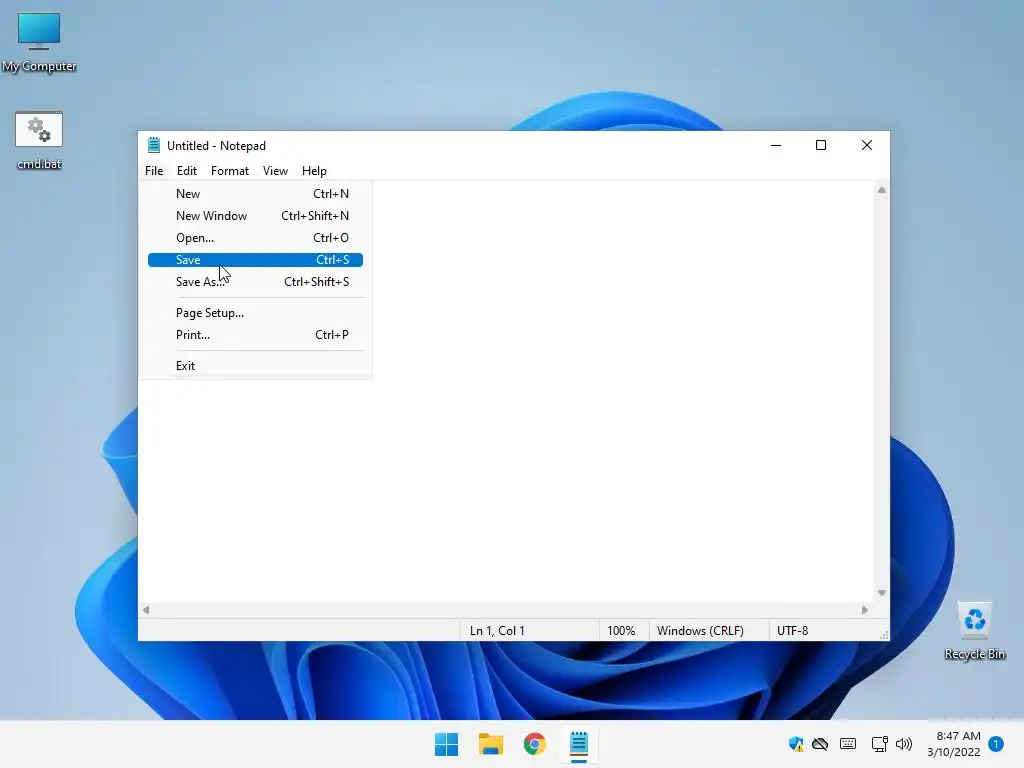Choose New from the File menu
The width and height of the screenshot is (1024, 768).
coord(255,194)
